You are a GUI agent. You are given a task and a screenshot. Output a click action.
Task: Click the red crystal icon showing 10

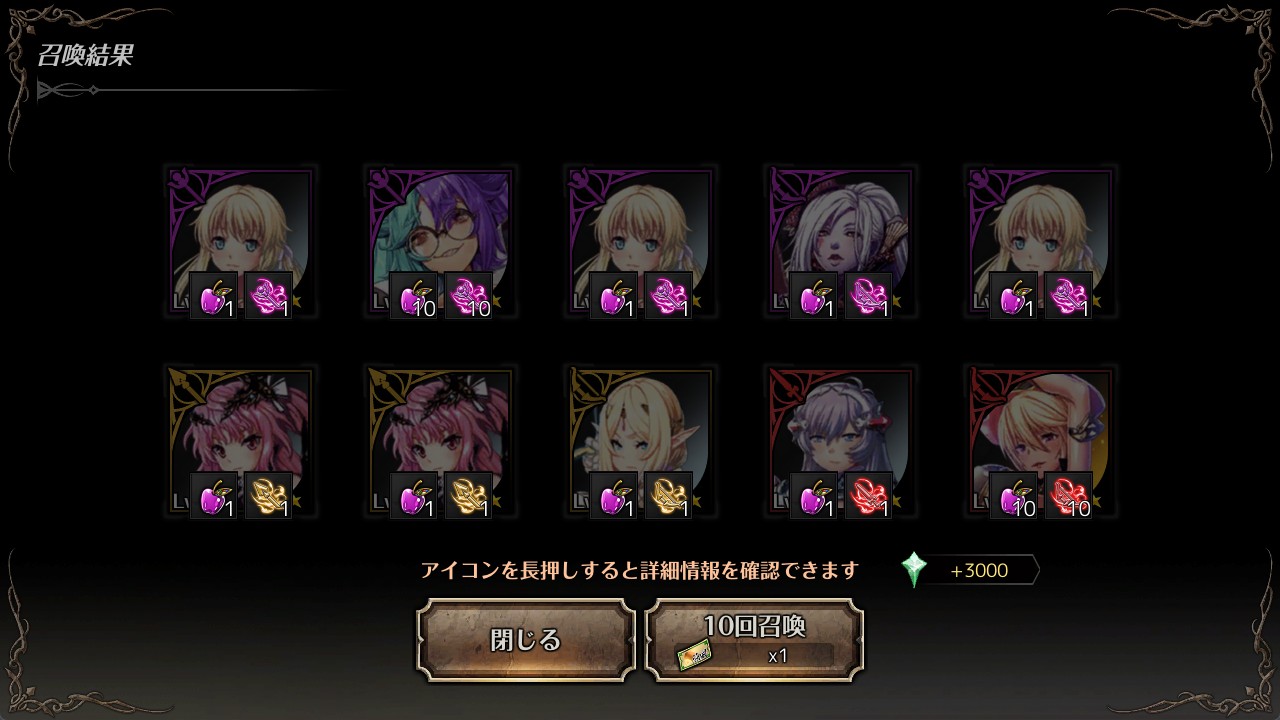(x=1069, y=496)
